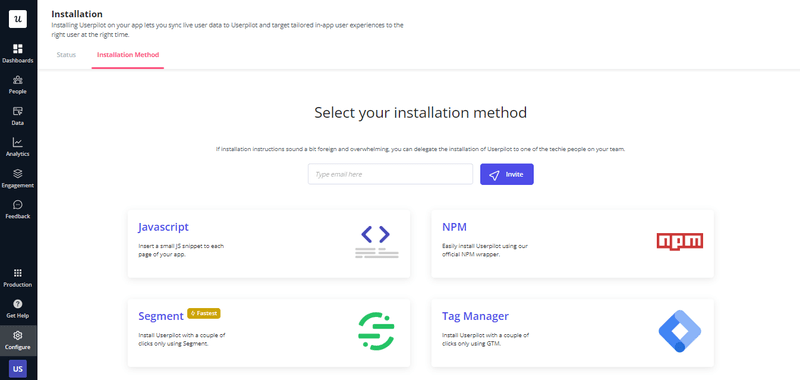
Task: Open Analytics chart icon in sidebar
Action: 18,142
